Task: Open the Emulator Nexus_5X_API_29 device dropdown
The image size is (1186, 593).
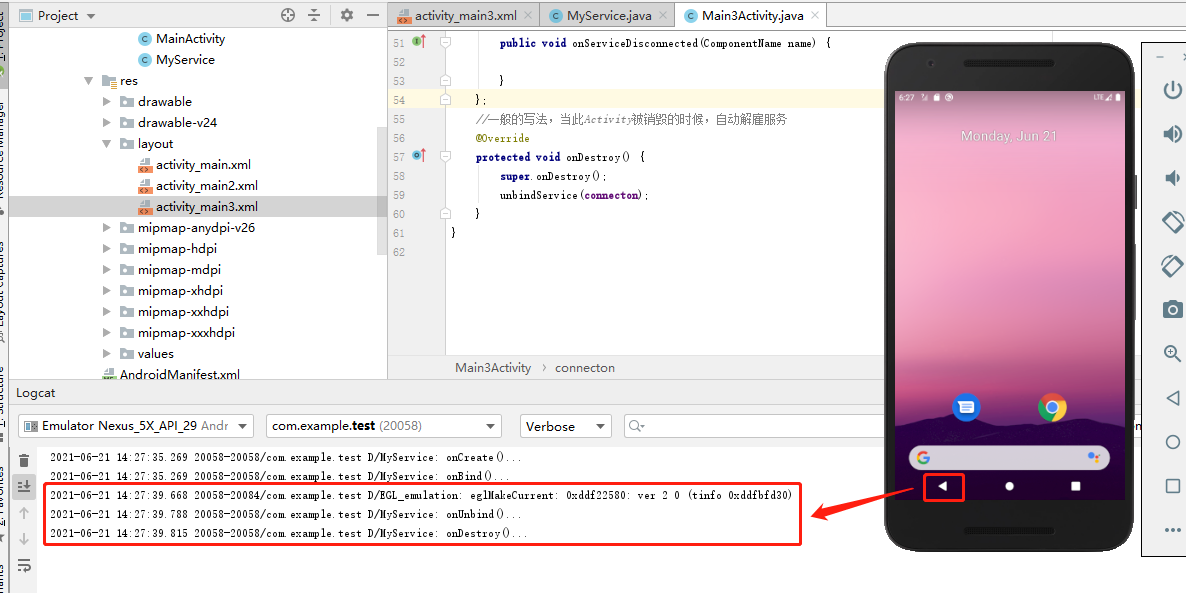Action: click(x=136, y=426)
